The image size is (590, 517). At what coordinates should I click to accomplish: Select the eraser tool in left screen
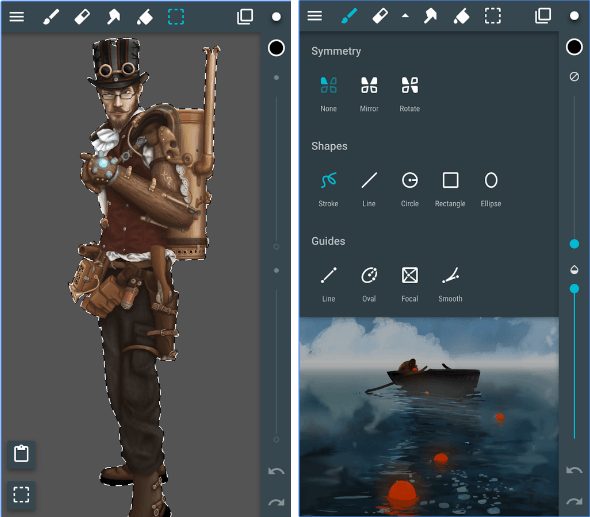[82, 17]
